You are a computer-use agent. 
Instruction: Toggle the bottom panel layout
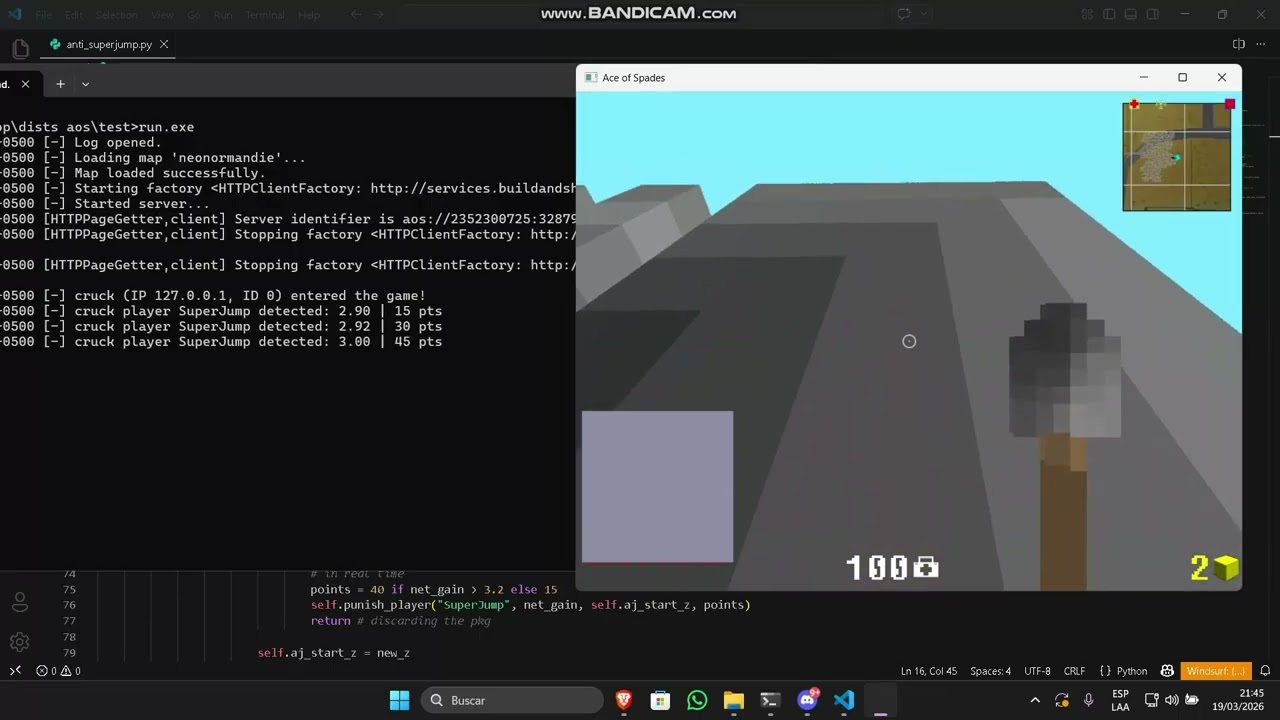(1131, 15)
